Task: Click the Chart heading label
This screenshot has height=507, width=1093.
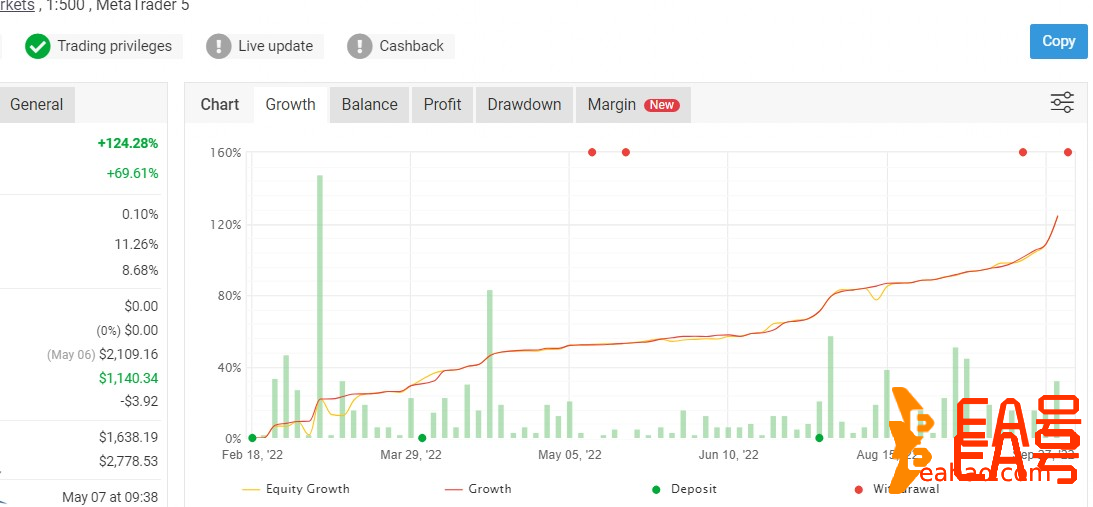Action: point(220,105)
